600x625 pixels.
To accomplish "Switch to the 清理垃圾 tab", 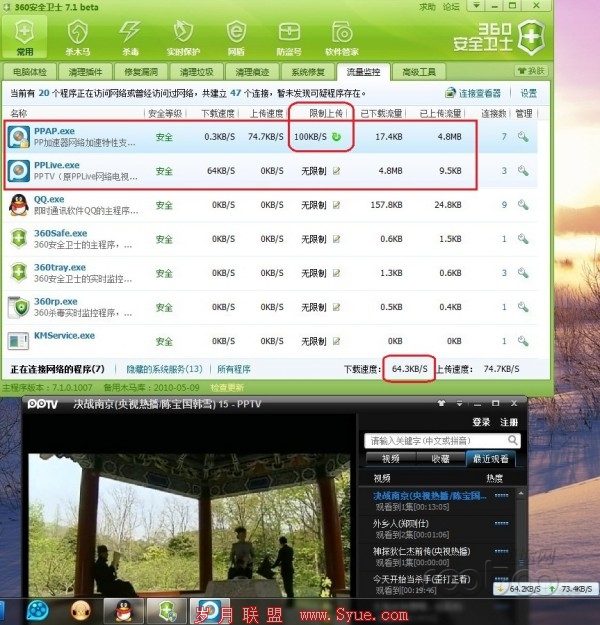I will [197, 72].
